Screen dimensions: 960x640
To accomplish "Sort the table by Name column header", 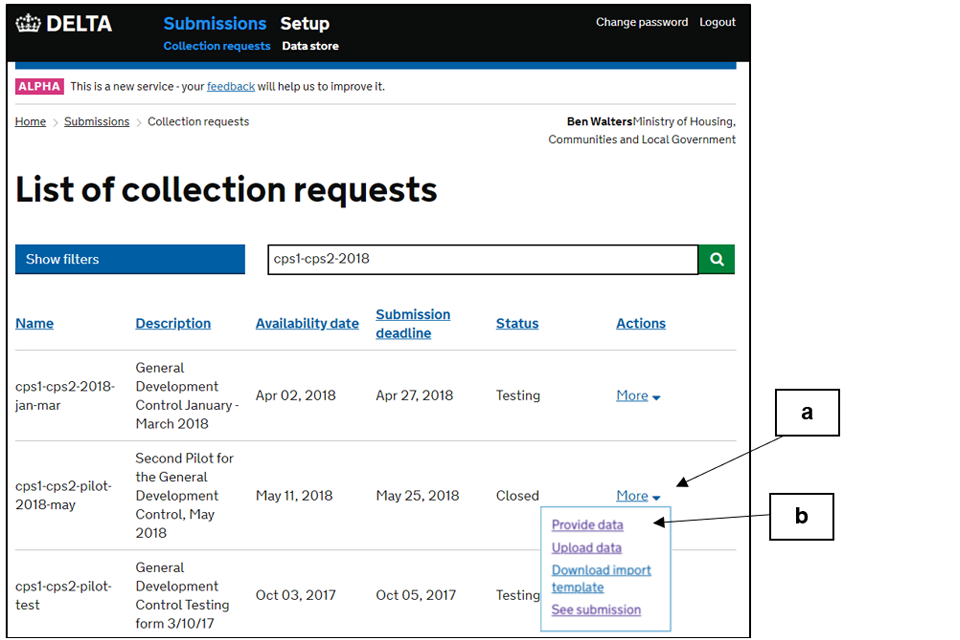I will [35, 324].
